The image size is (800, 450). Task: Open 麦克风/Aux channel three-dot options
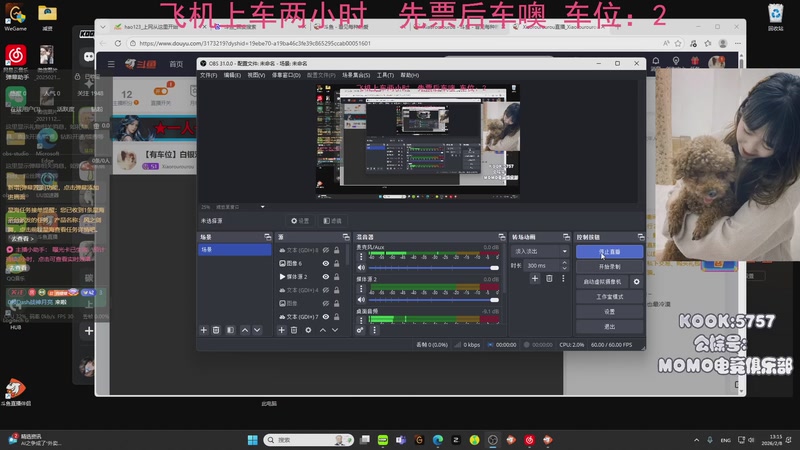pos(361,257)
